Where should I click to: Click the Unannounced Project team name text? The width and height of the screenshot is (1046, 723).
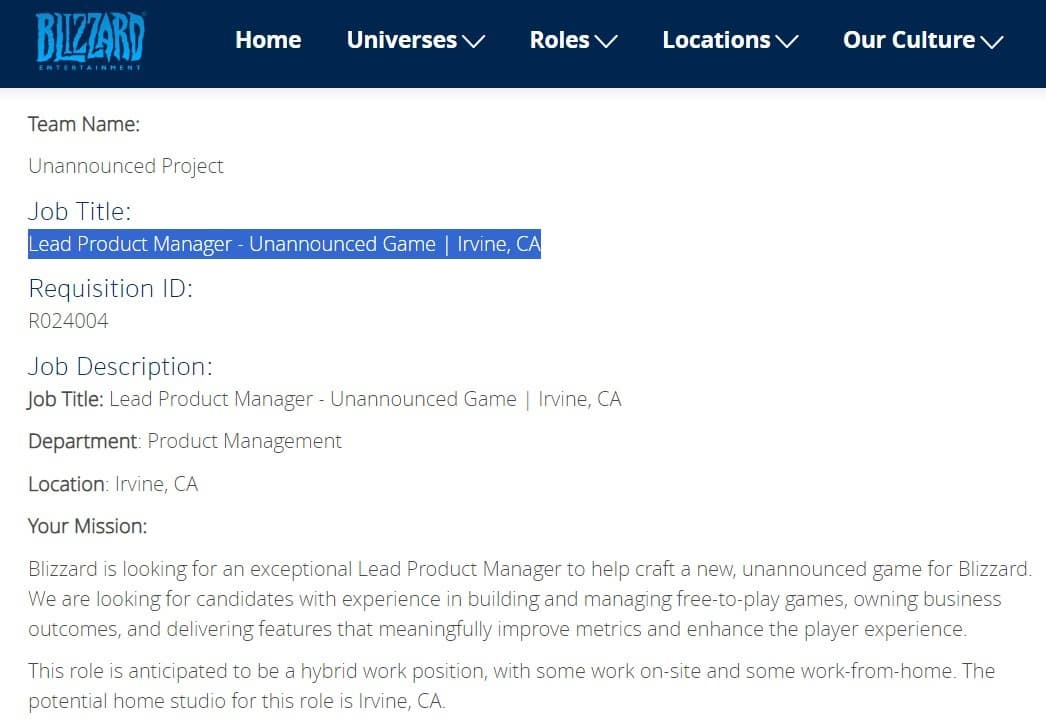coord(126,166)
